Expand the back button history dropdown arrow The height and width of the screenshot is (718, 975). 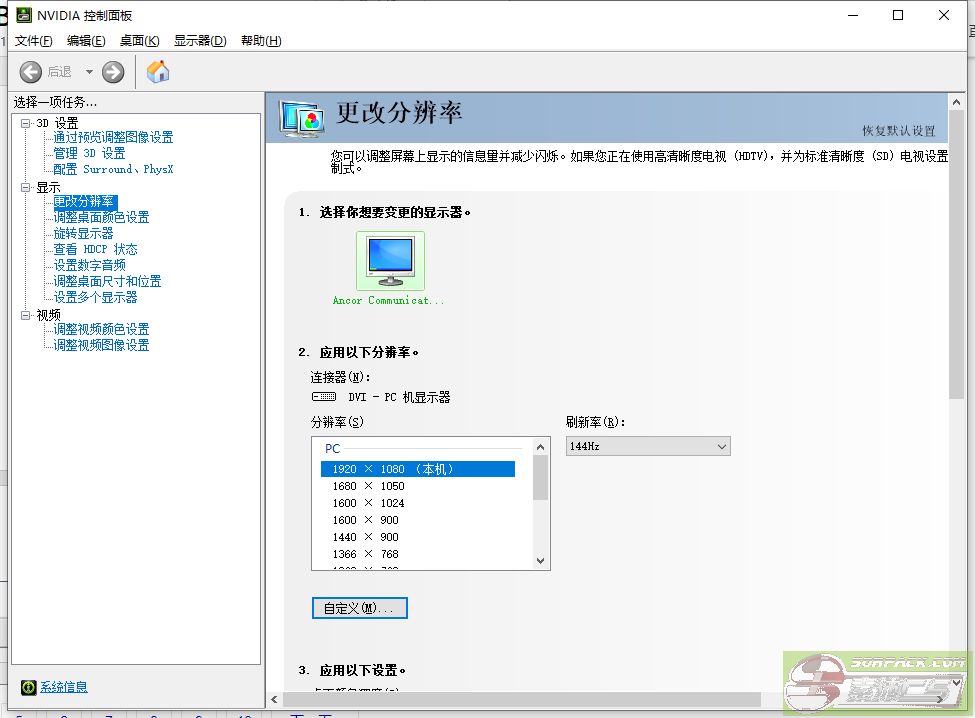pos(89,71)
